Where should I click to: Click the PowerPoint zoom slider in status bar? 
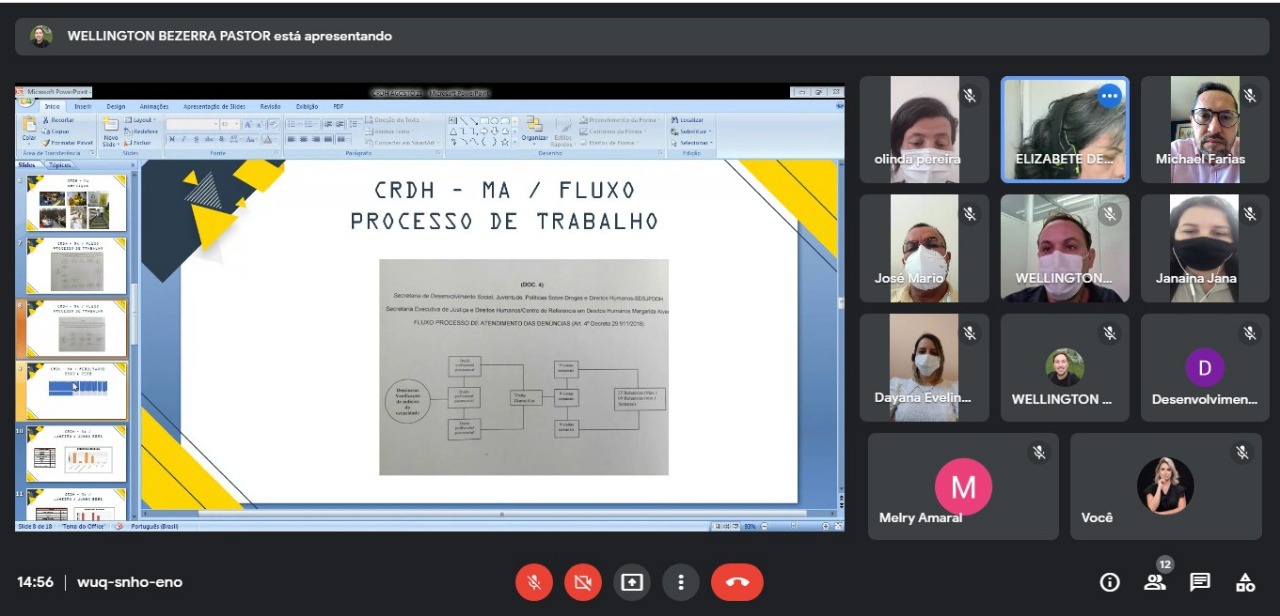pyautogui.click(x=792, y=526)
